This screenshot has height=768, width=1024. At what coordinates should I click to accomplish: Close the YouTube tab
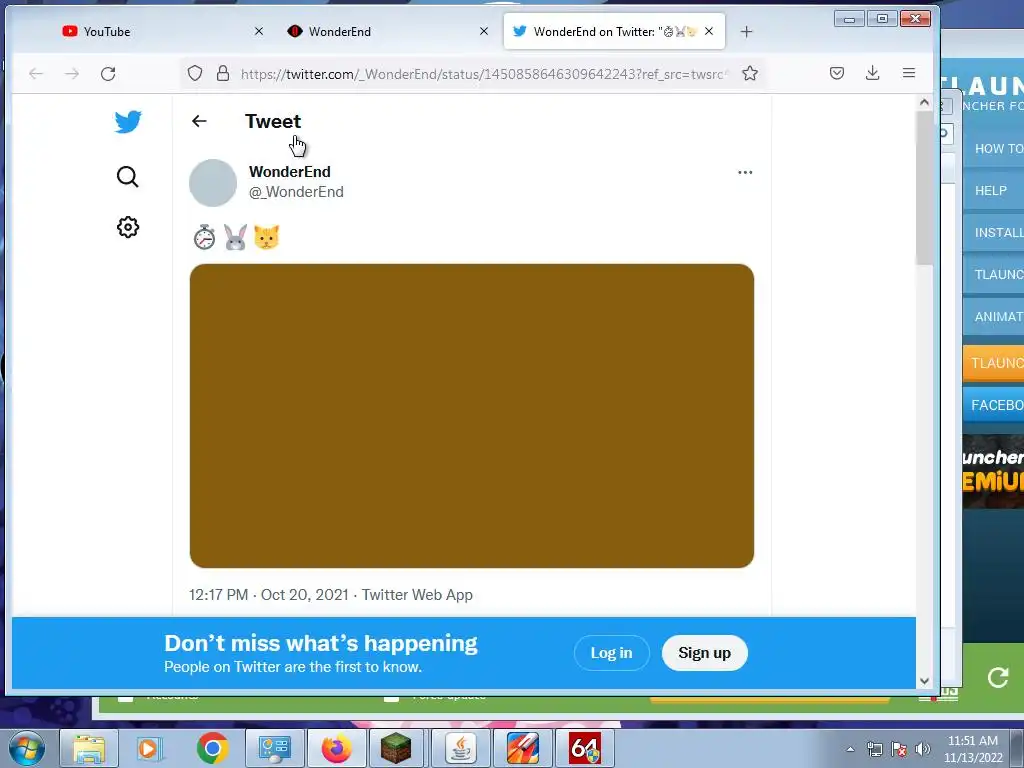click(259, 31)
